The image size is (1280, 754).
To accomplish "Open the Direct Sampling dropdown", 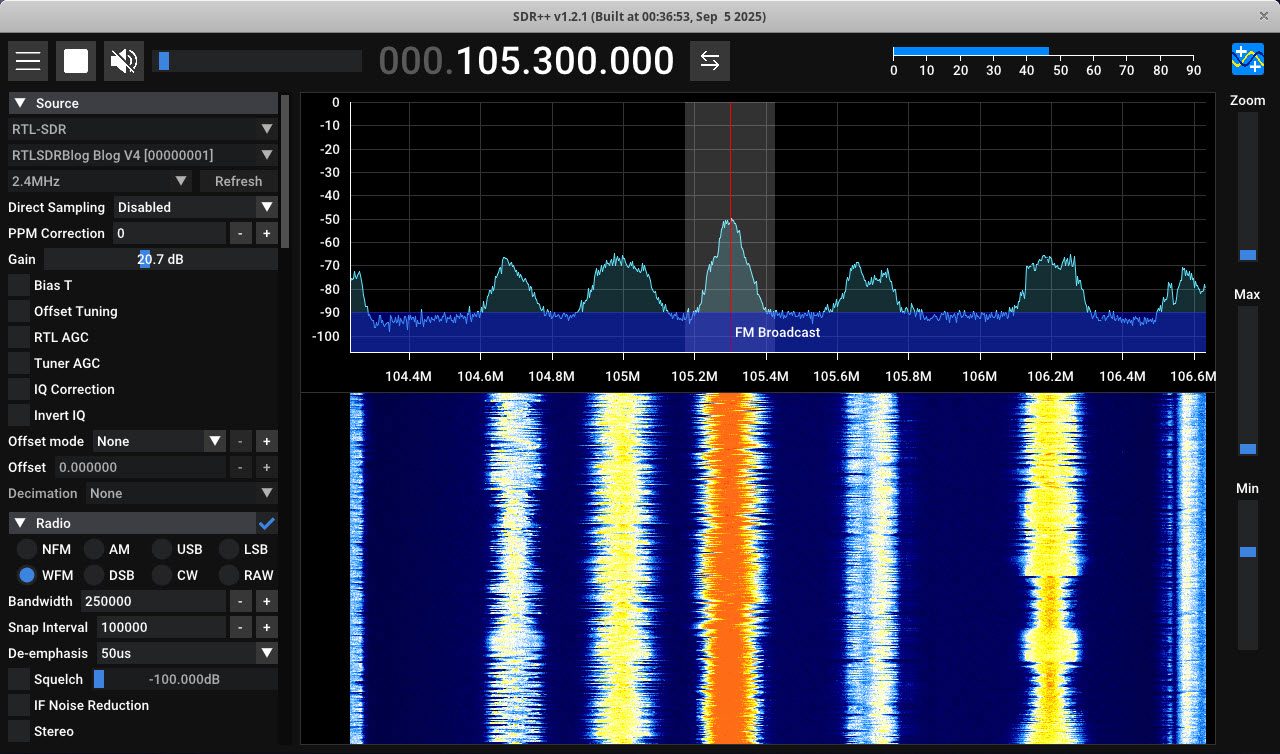I will coord(195,207).
